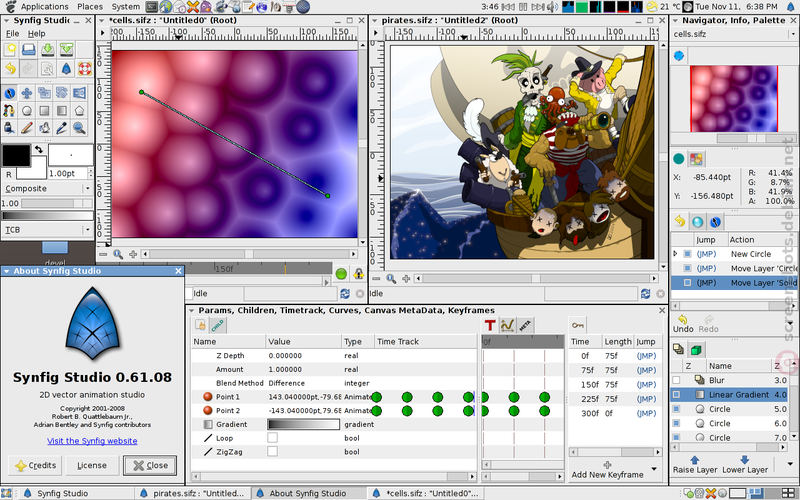Toggle history checkbox for Move Layer 'Circle'

click(687, 268)
